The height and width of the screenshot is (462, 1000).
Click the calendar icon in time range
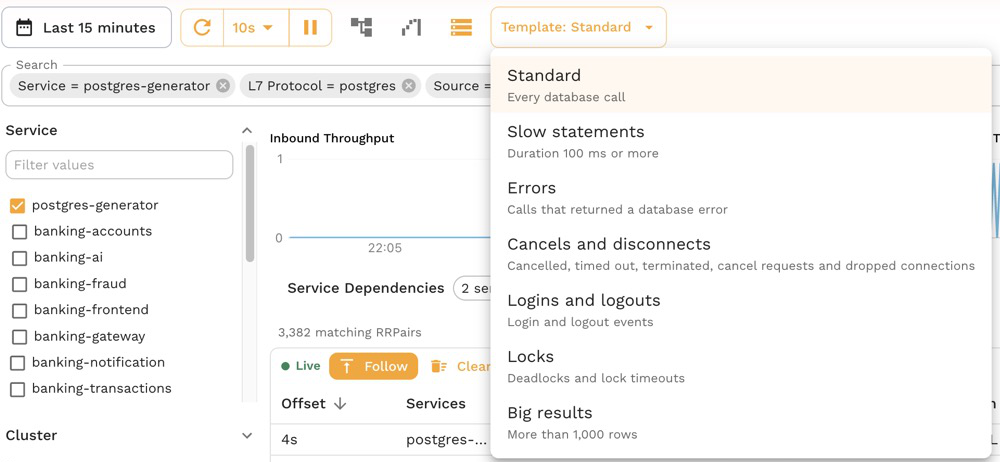coord(24,27)
